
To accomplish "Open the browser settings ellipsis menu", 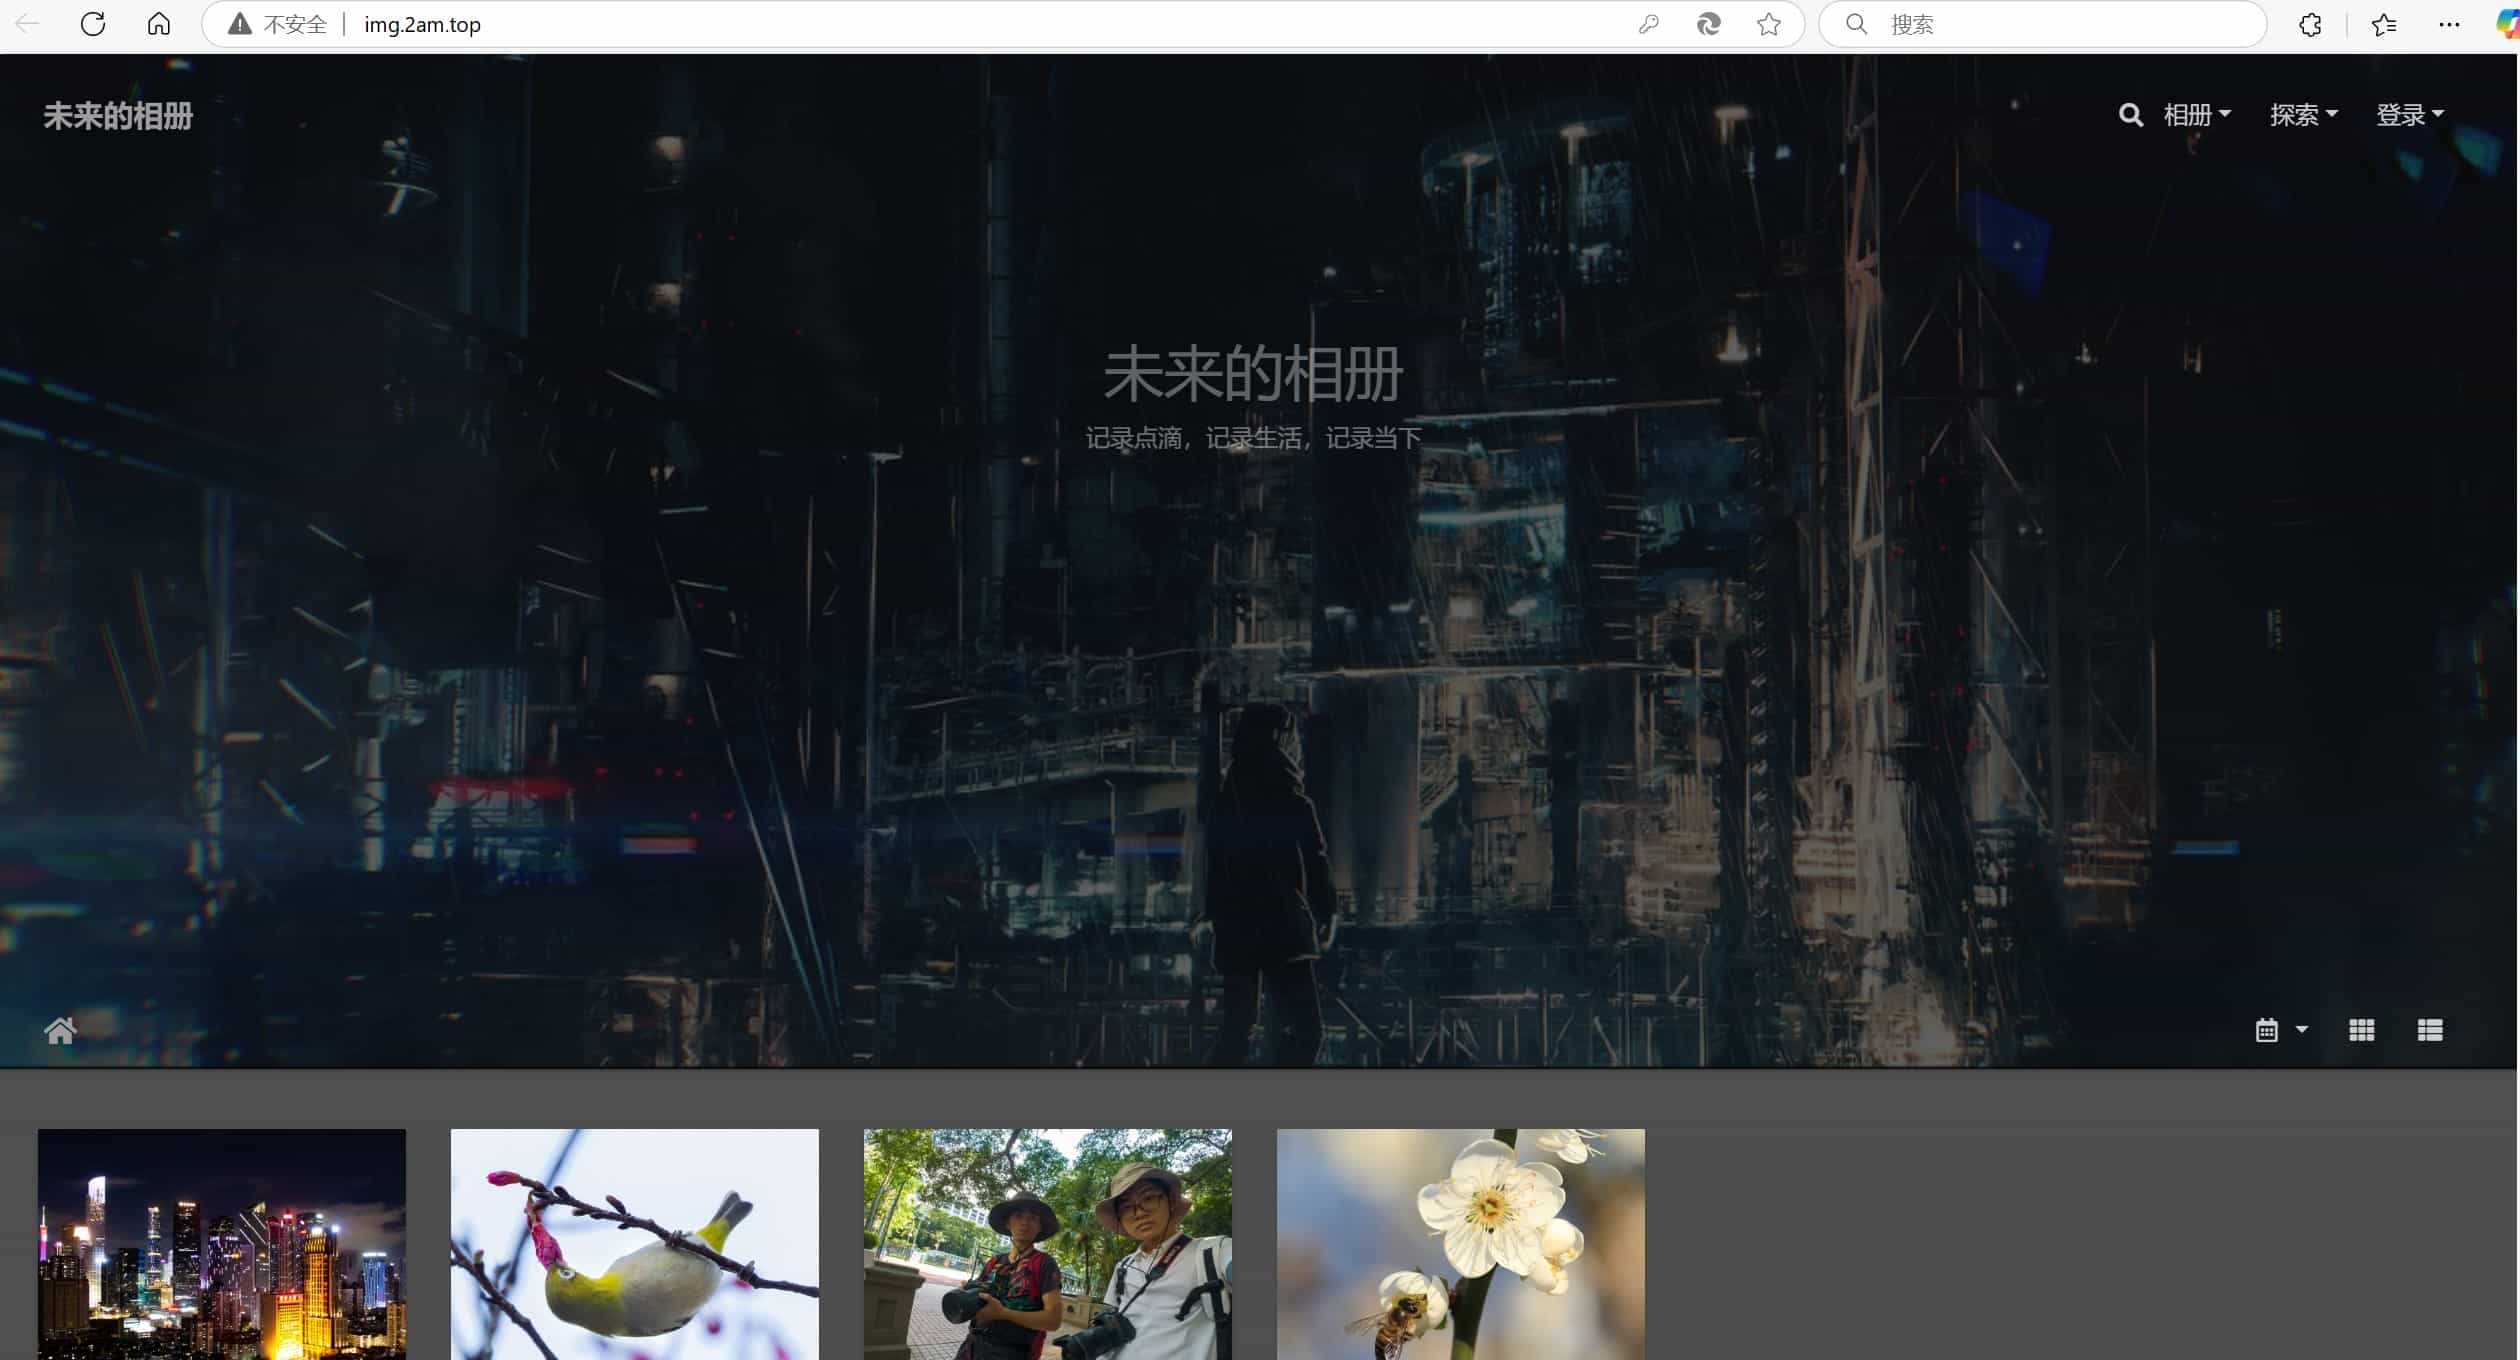I will point(2449,24).
